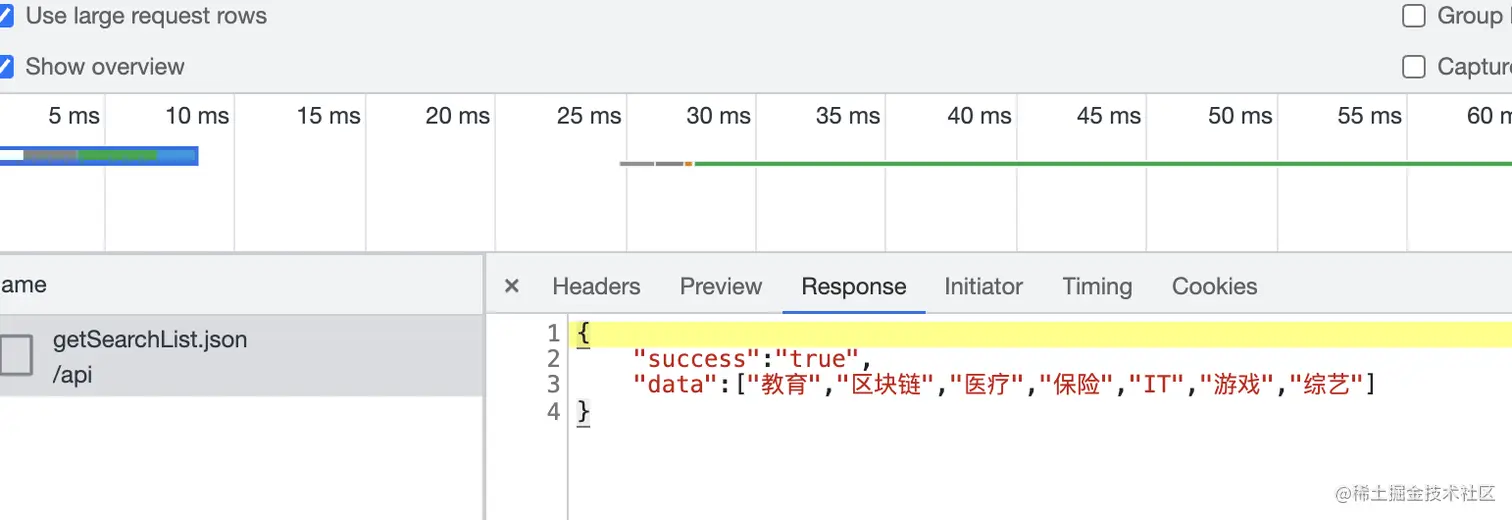Select the Response tab

(x=854, y=286)
